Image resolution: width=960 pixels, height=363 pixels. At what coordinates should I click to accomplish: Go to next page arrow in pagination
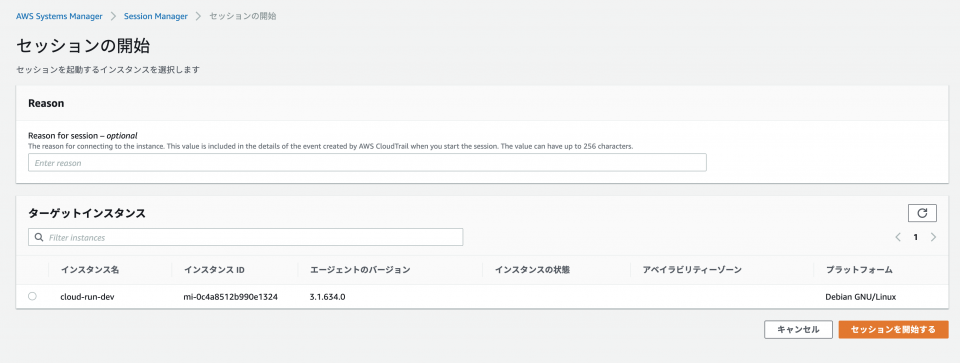point(933,237)
